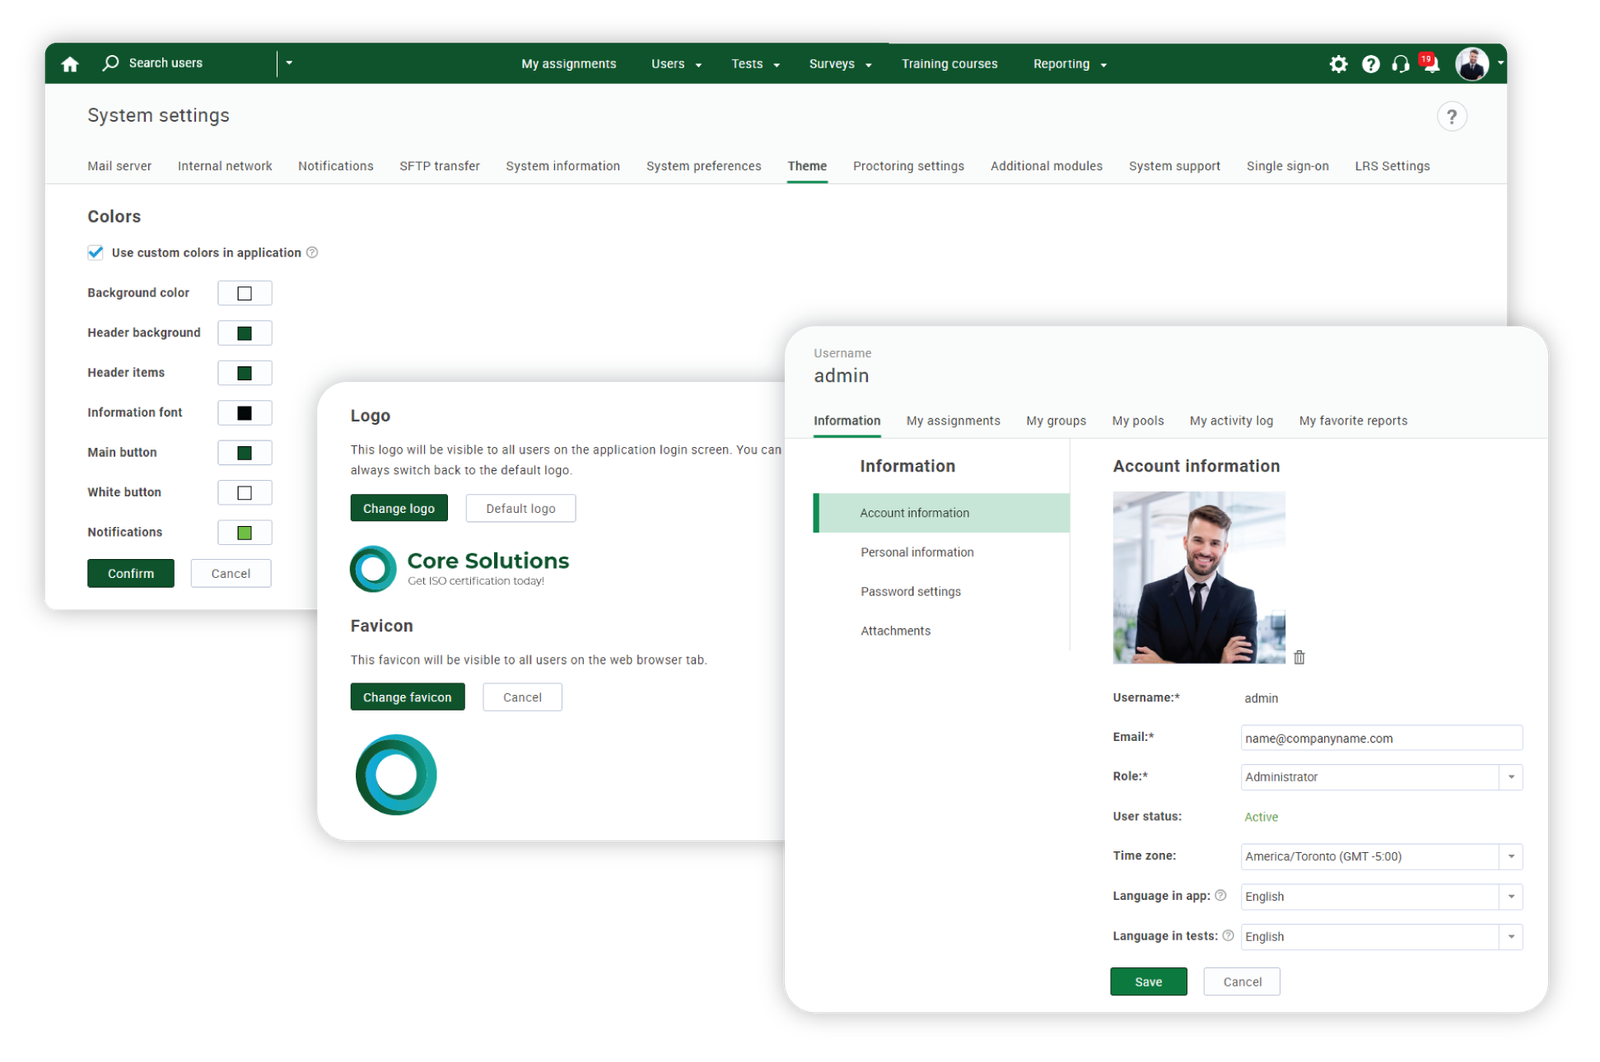Open the Time zone dropdown

click(x=1510, y=857)
